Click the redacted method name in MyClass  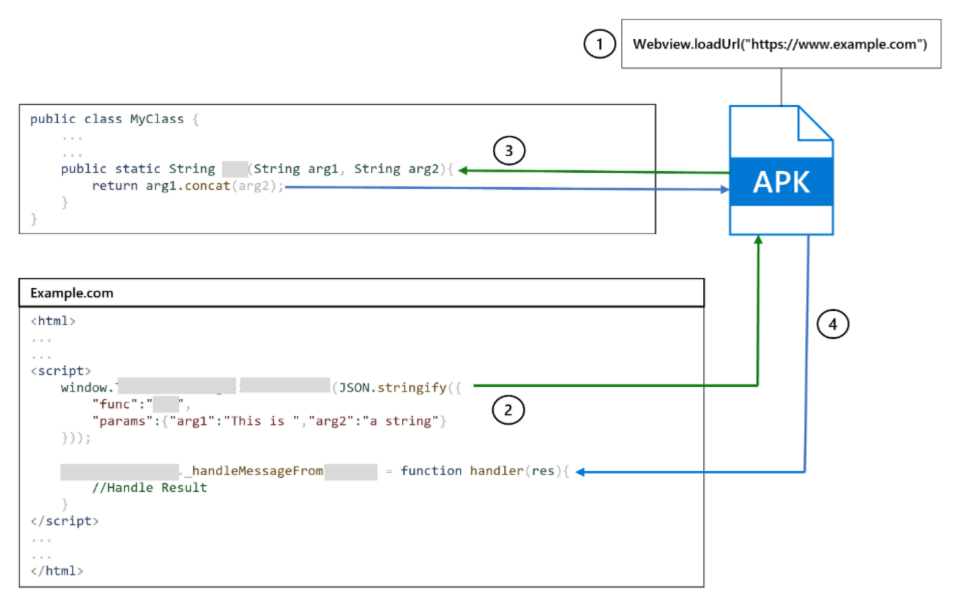pyautogui.click(x=234, y=168)
